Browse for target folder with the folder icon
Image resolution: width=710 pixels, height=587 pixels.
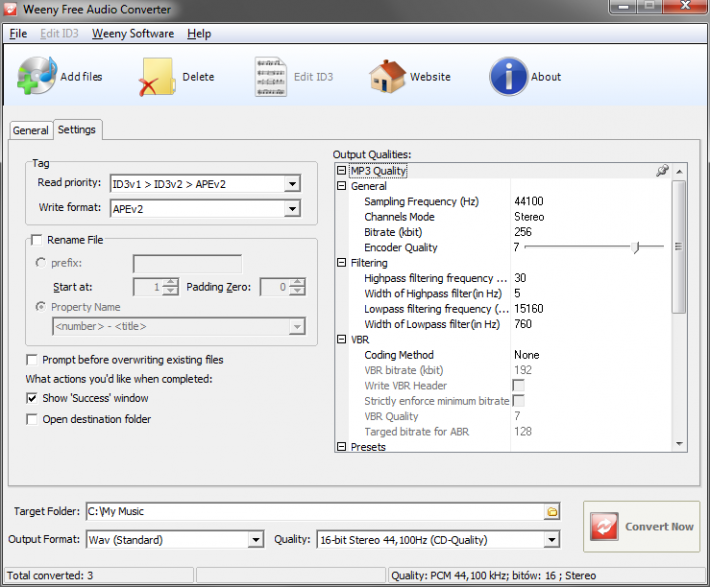(x=552, y=512)
